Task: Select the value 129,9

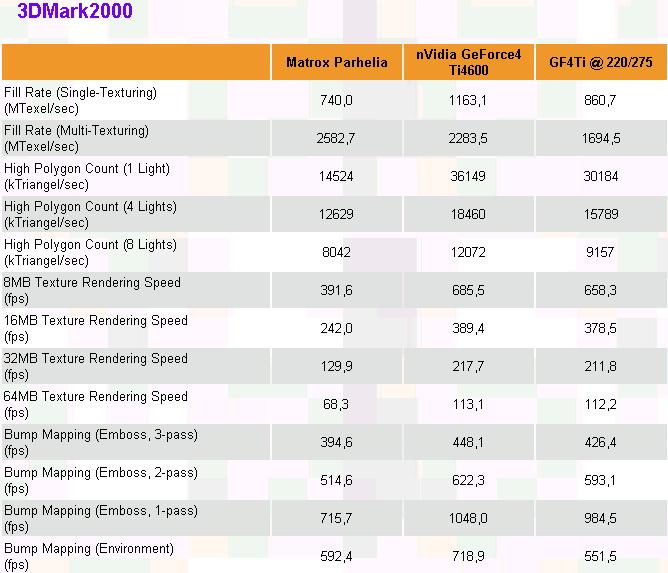Action: click(336, 366)
